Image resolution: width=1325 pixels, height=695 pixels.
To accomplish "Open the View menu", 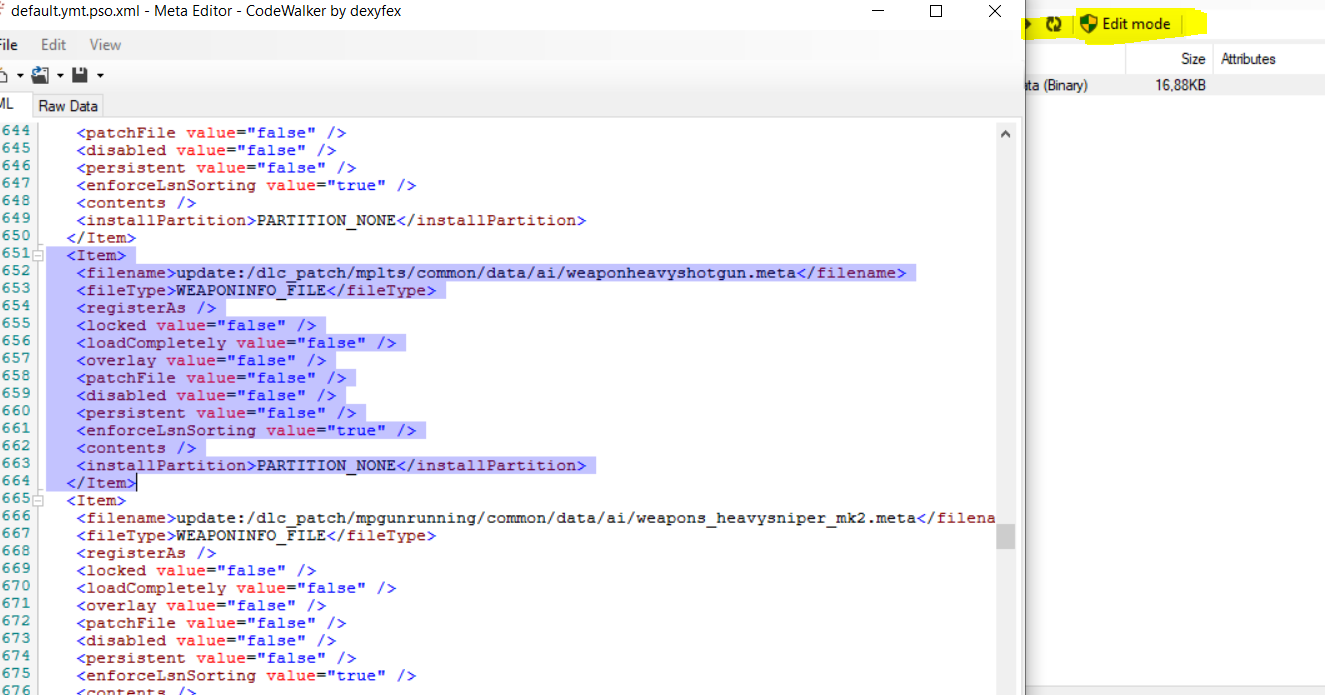I will pyautogui.click(x=105, y=45).
